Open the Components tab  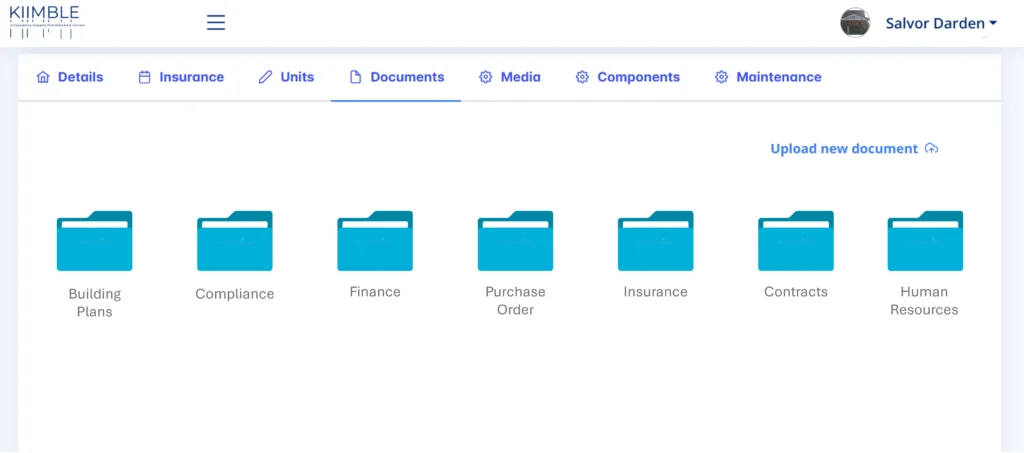coord(628,77)
